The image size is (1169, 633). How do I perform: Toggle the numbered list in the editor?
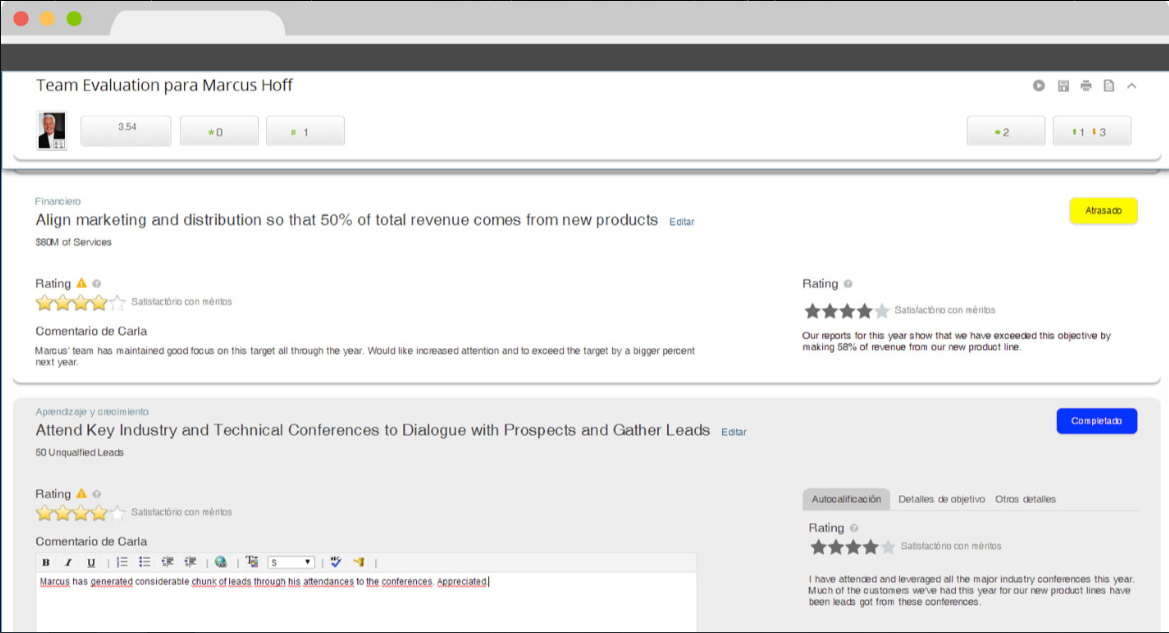[122, 562]
